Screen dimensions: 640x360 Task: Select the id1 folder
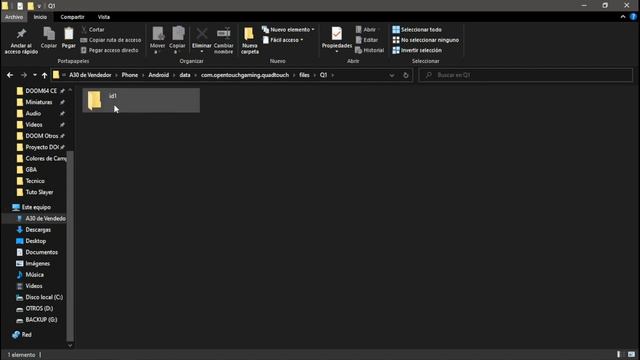(141, 100)
